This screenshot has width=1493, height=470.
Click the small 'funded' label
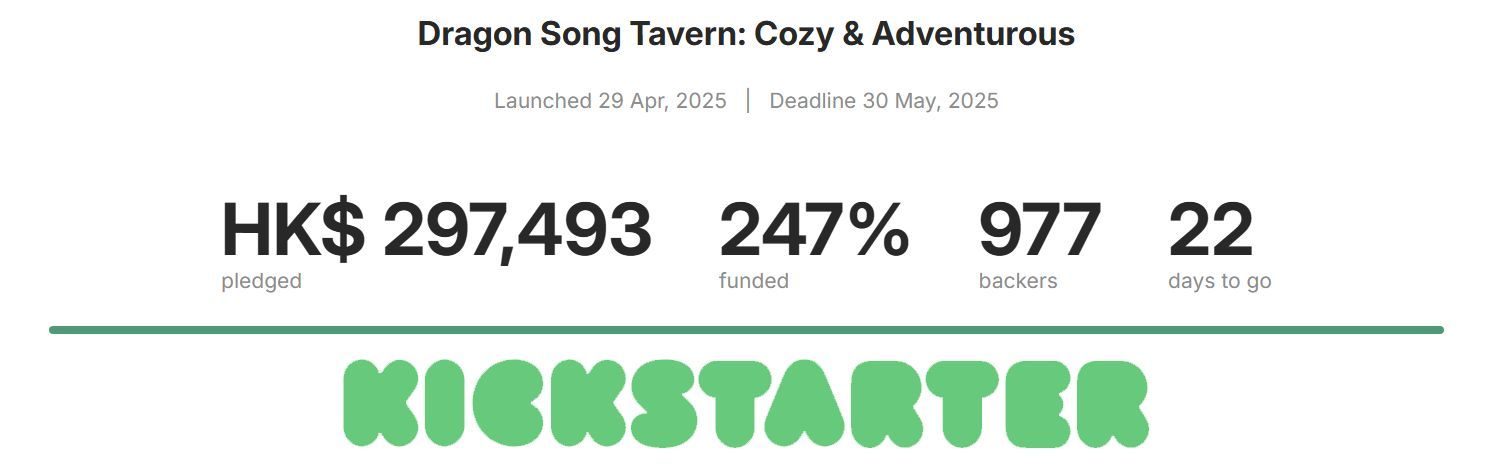(754, 281)
